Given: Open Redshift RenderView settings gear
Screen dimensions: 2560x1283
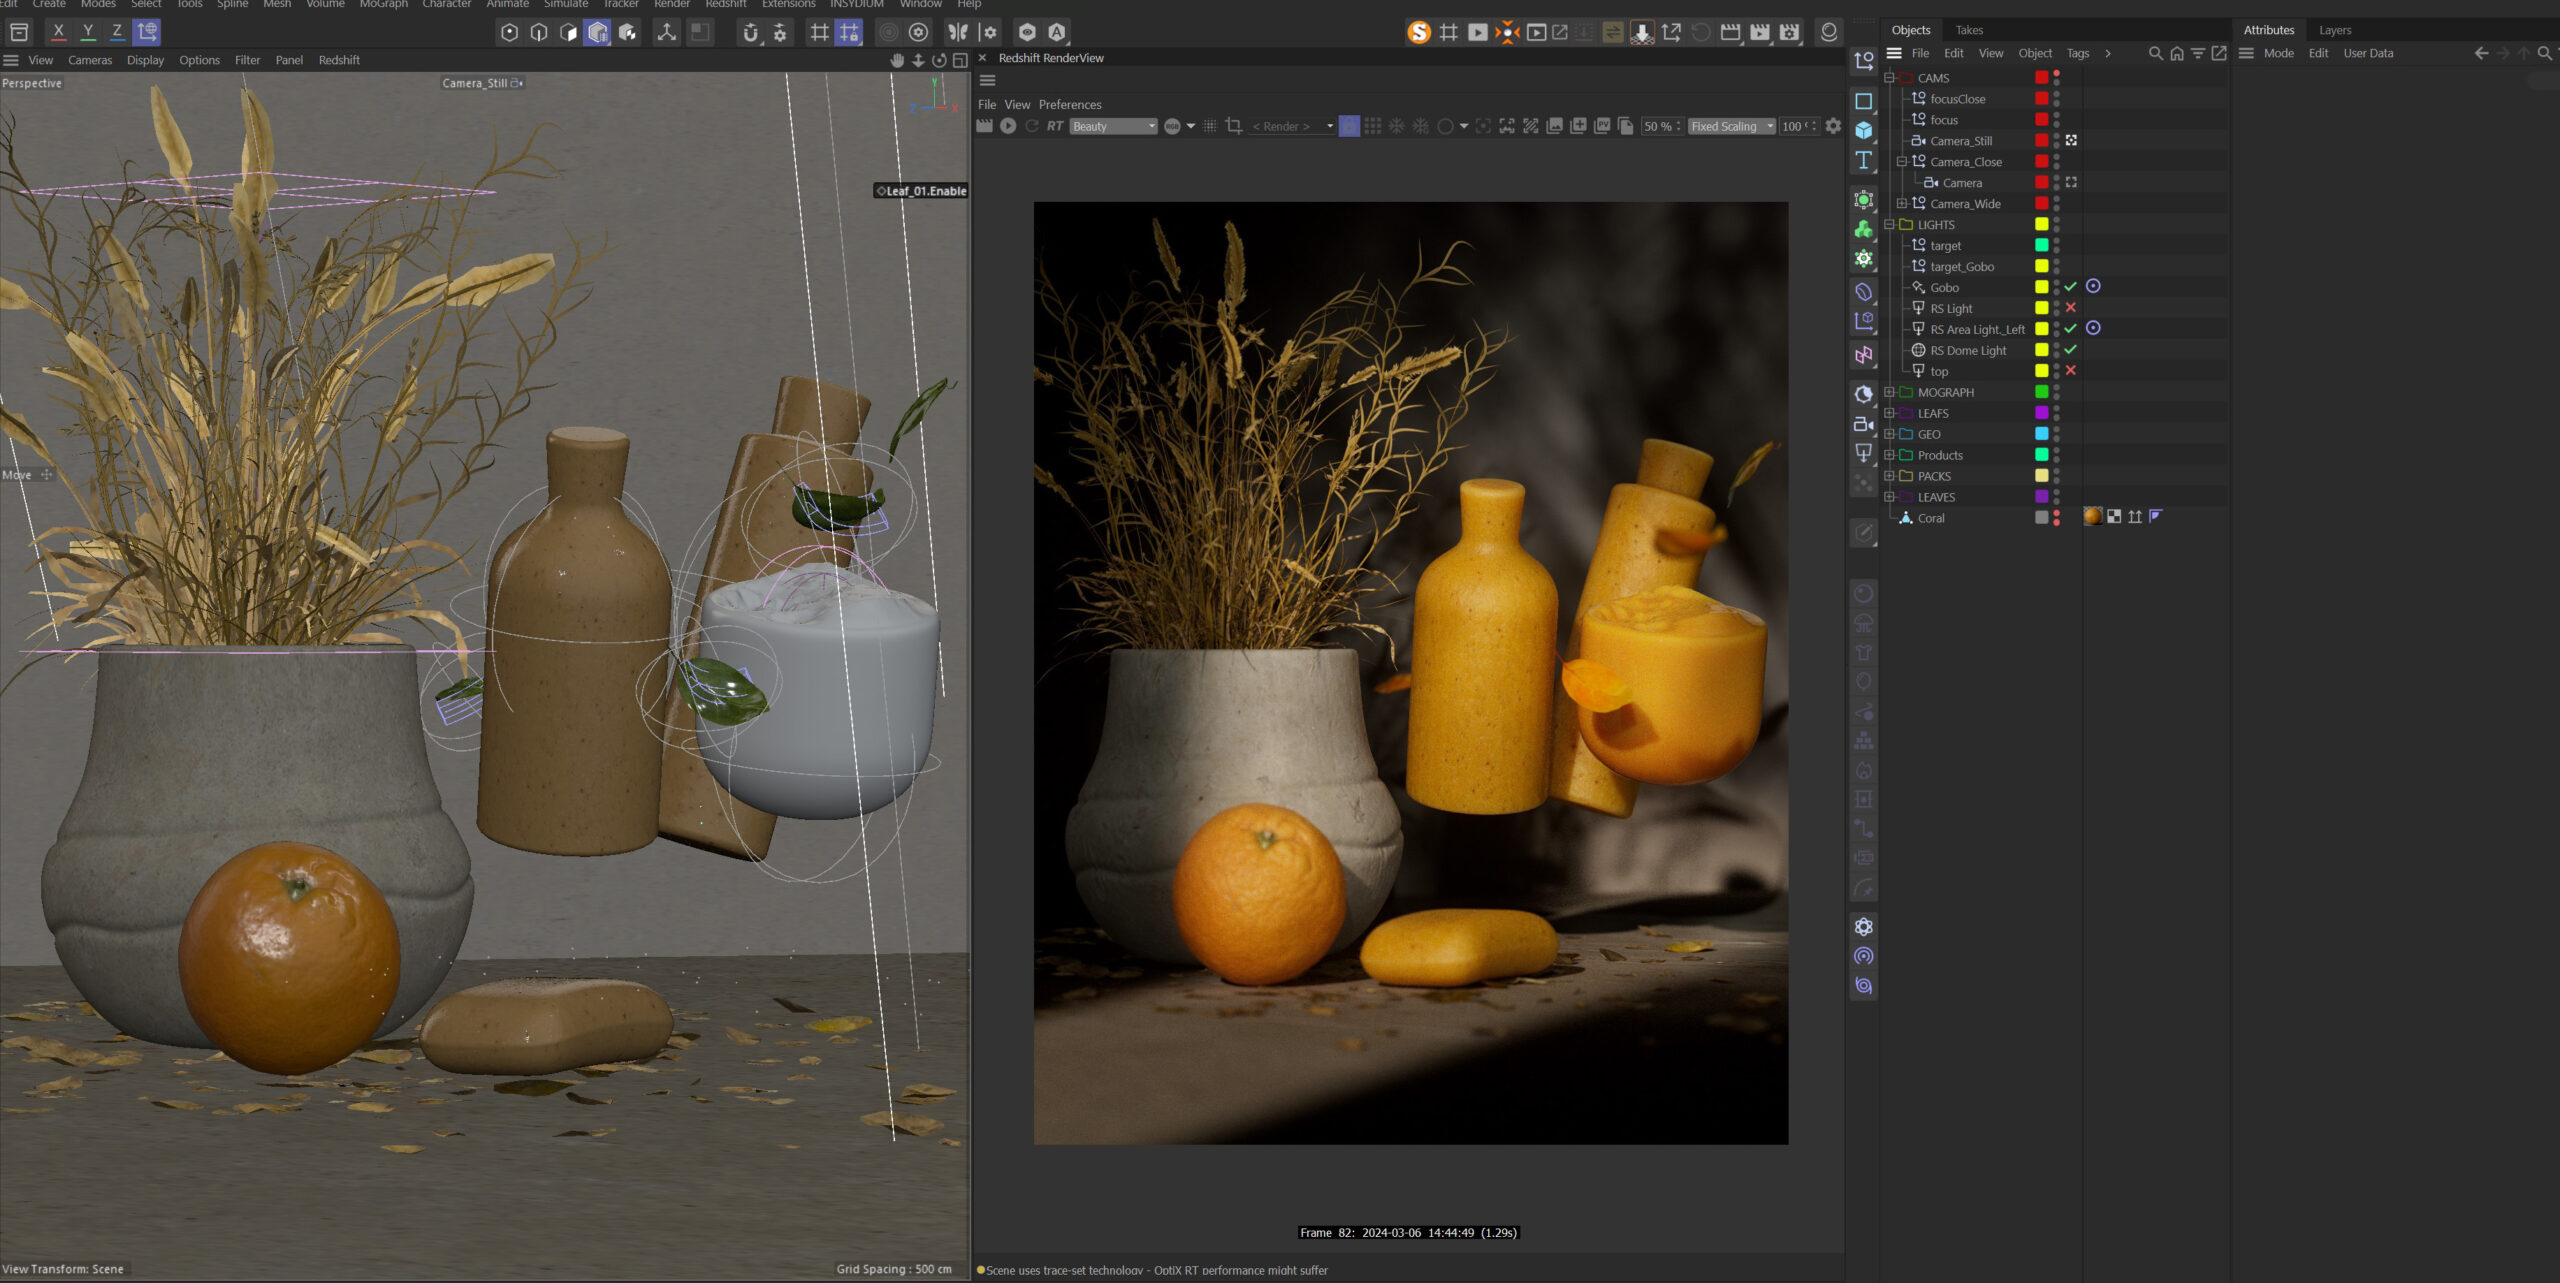Looking at the screenshot, I should pyautogui.click(x=1833, y=126).
